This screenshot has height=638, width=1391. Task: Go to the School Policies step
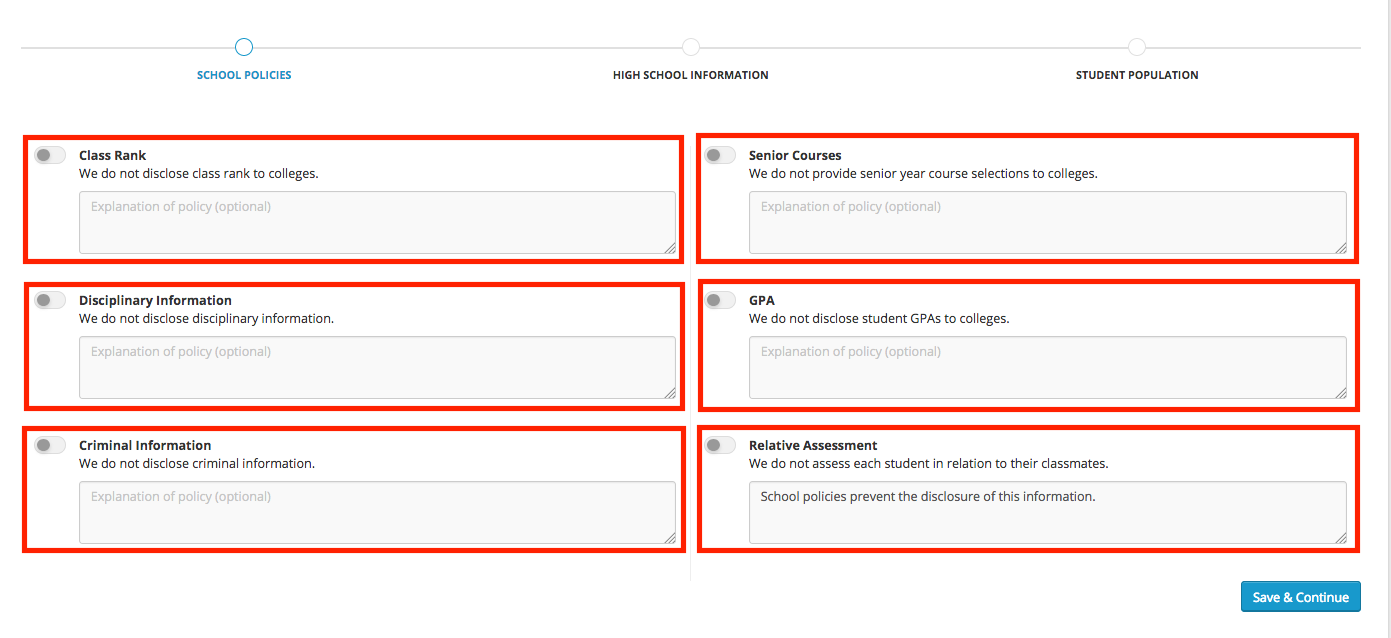pyautogui.click(x=244, y=75)
